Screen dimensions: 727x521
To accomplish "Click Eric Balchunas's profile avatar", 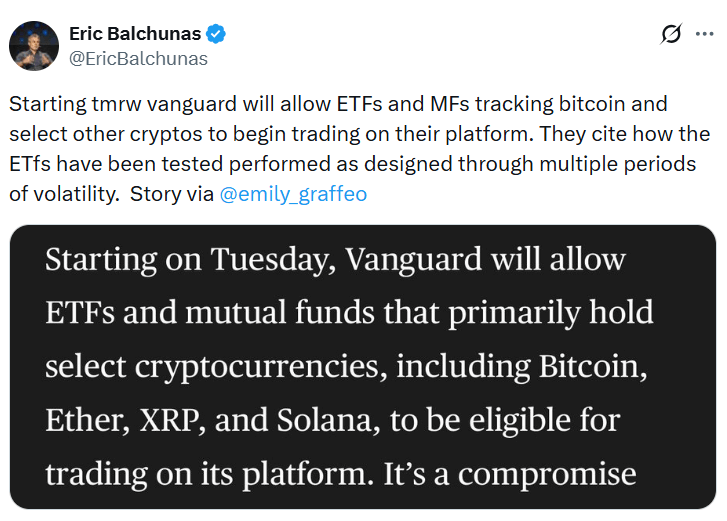I will pos(33,46).
